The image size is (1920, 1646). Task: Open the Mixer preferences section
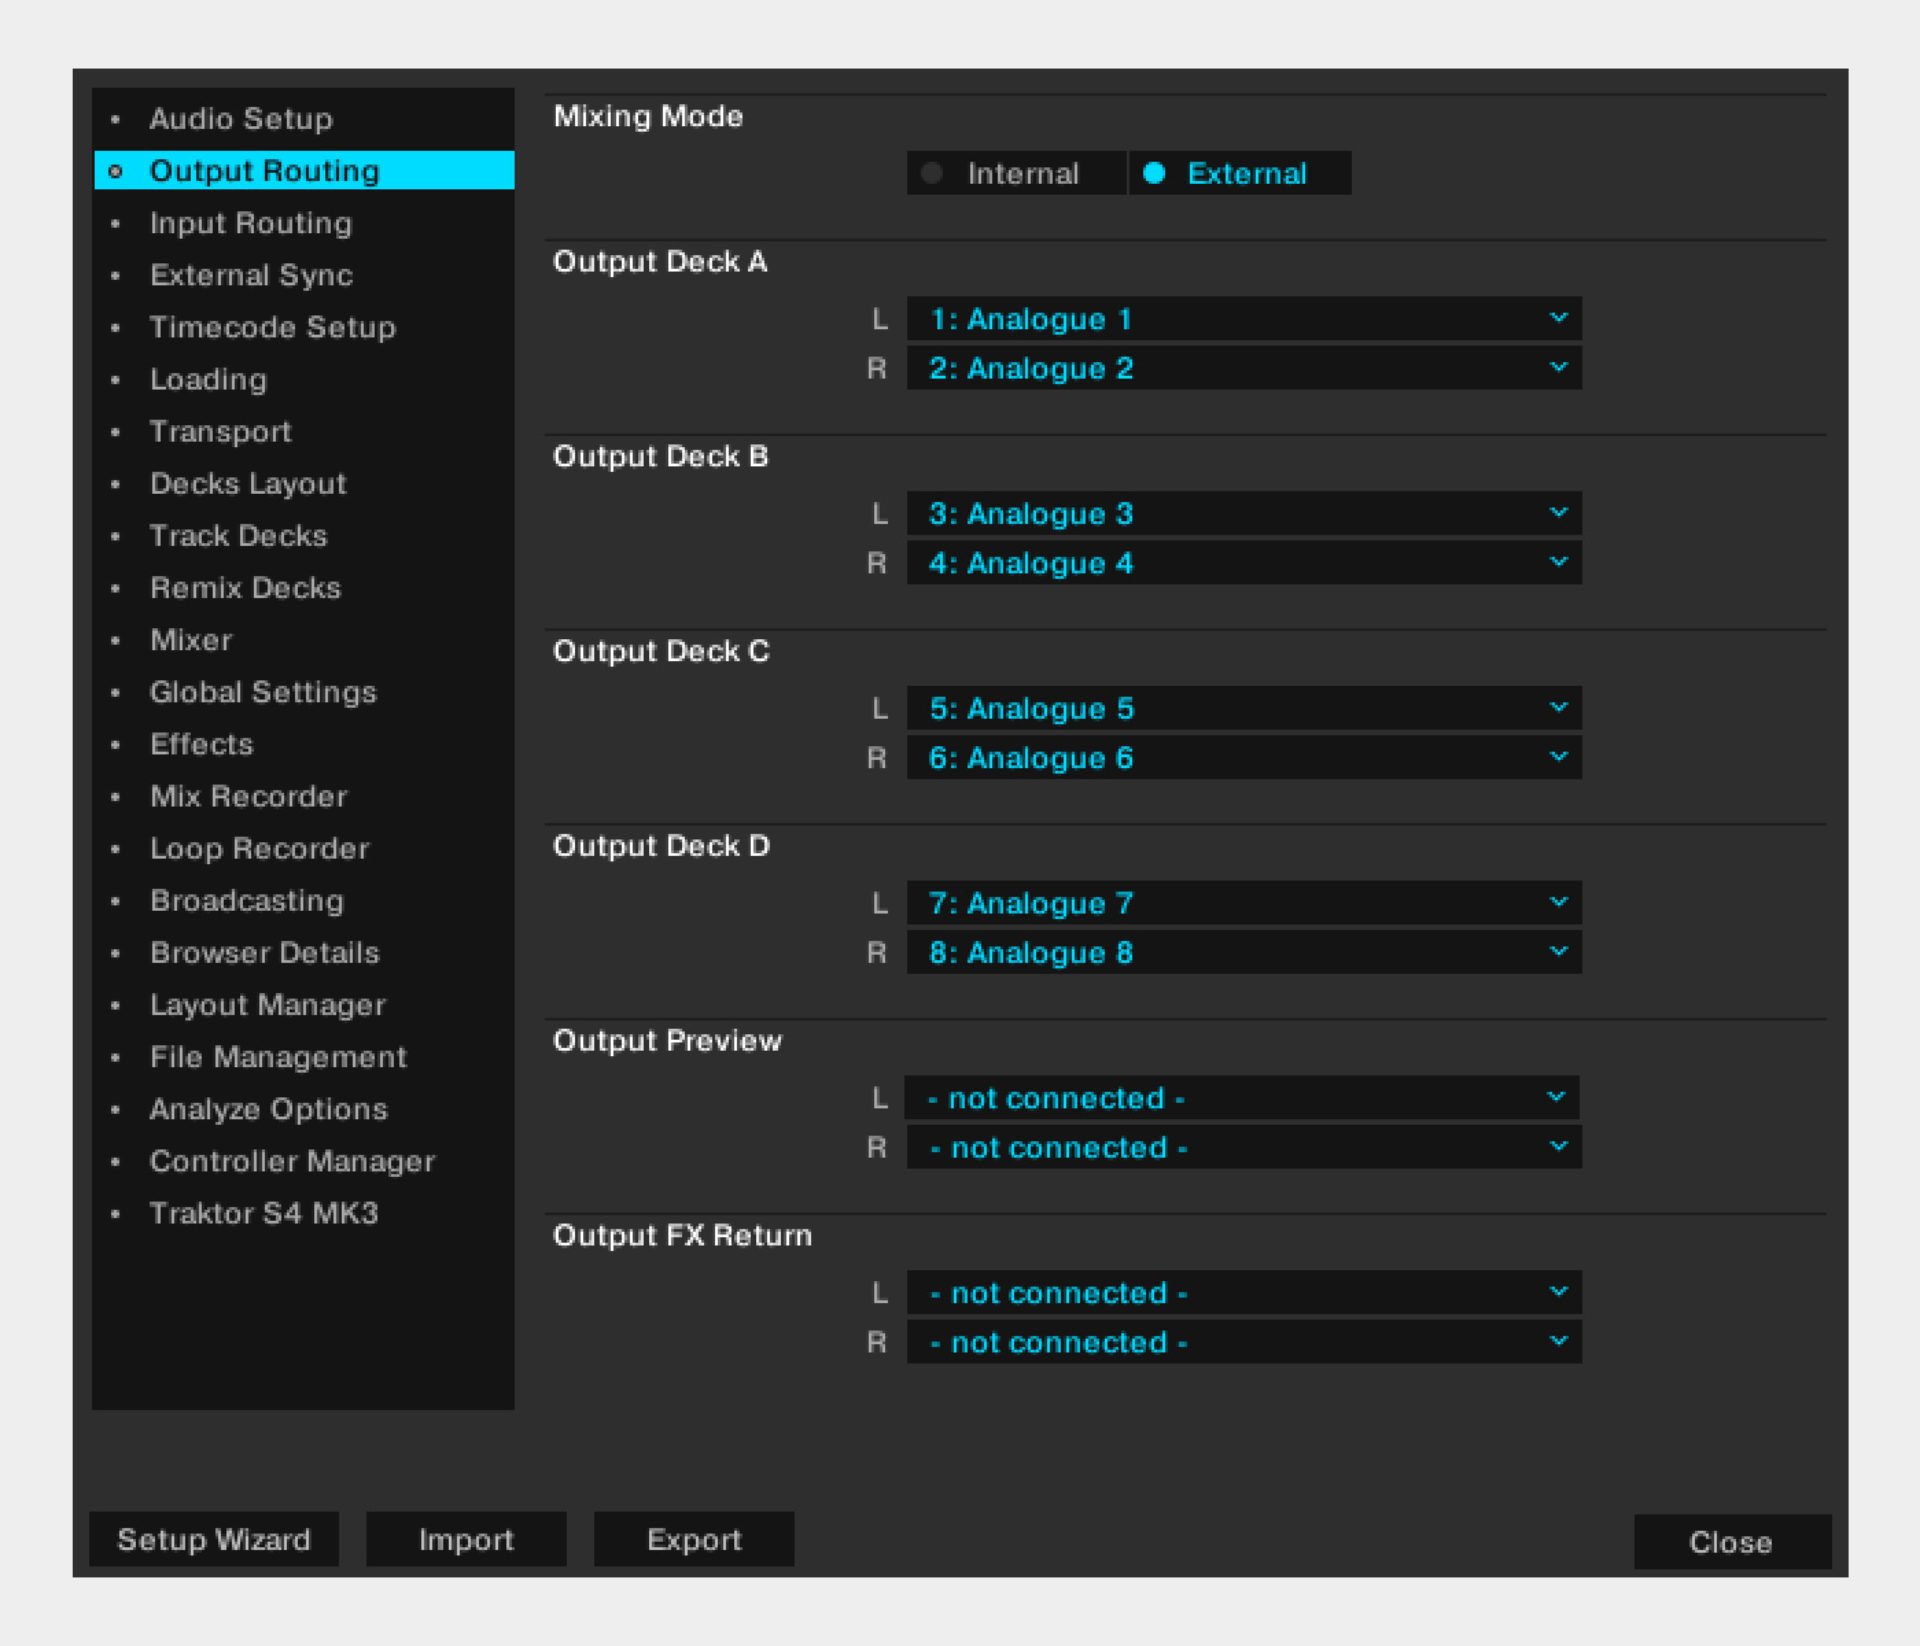pos(190,640)
